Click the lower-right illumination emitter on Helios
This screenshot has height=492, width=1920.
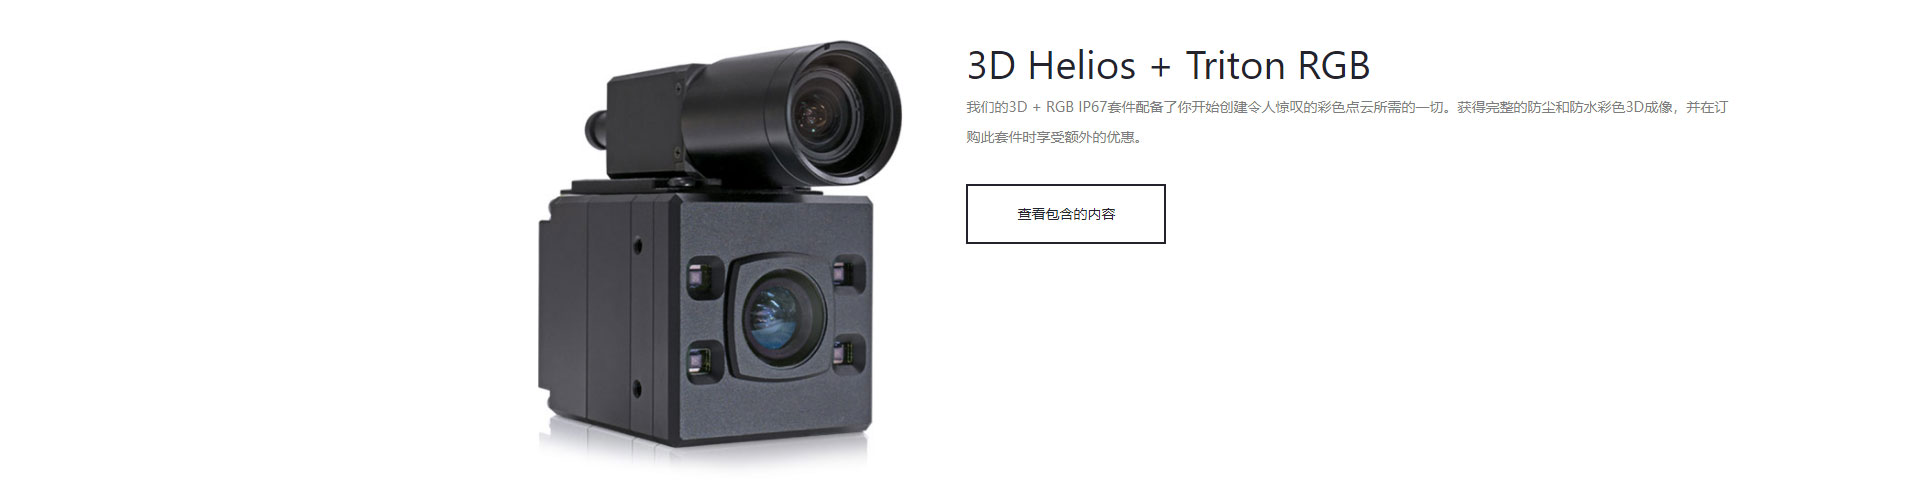point(848,353)
